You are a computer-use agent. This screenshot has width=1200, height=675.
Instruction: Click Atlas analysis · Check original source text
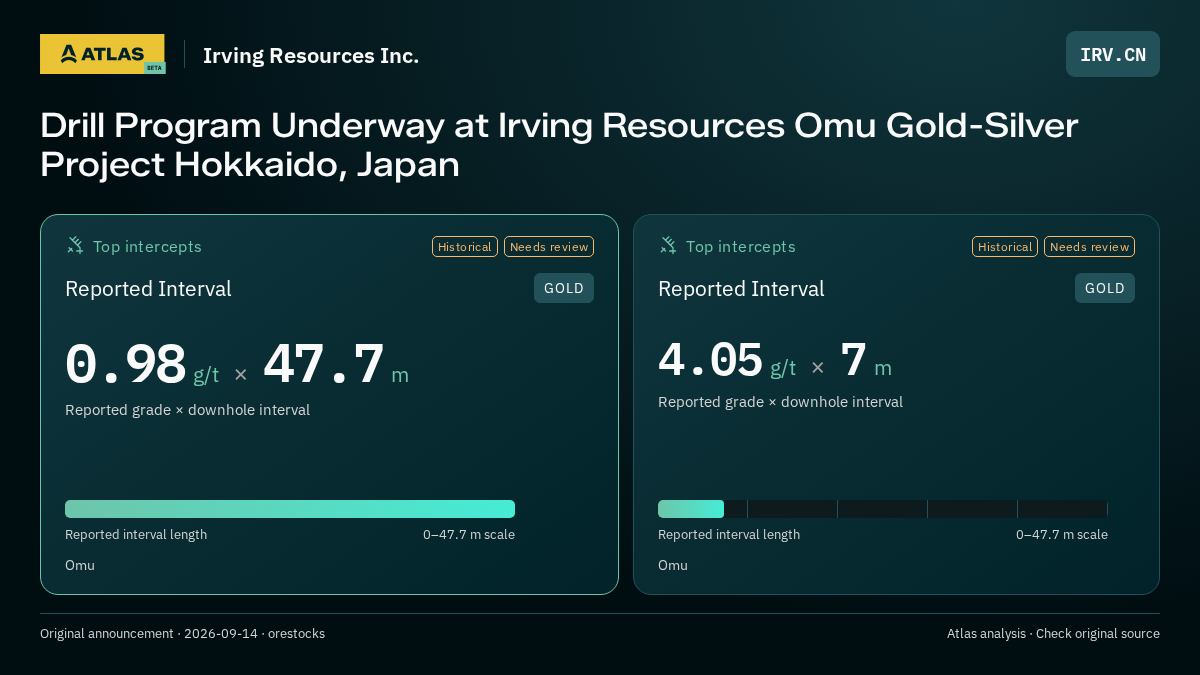click(x=1053, y=634)
